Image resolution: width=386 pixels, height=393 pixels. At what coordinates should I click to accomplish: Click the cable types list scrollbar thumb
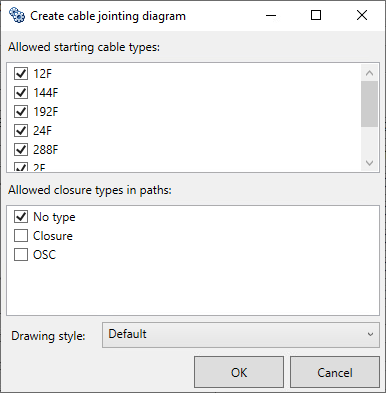click(x=369, y=104)
